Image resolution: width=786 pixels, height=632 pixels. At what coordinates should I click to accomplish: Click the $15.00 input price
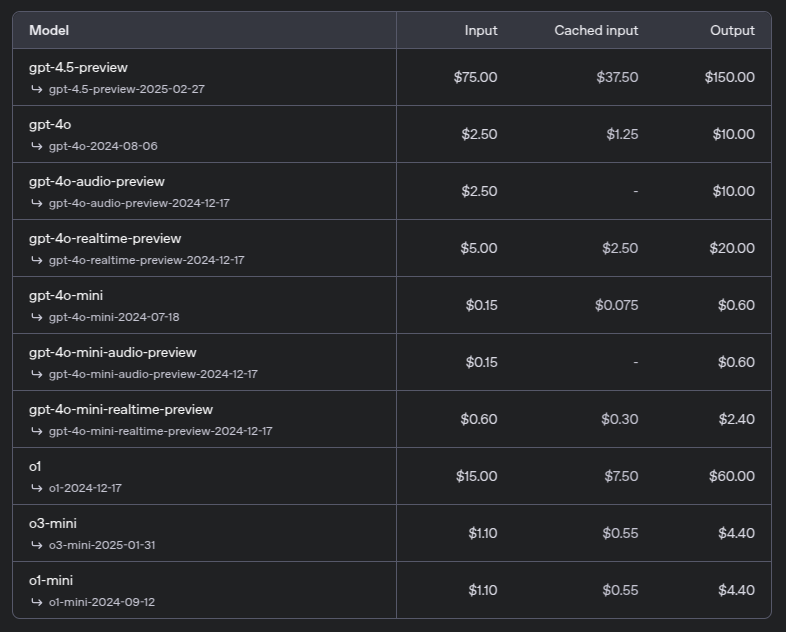click(x=476, y=477)
